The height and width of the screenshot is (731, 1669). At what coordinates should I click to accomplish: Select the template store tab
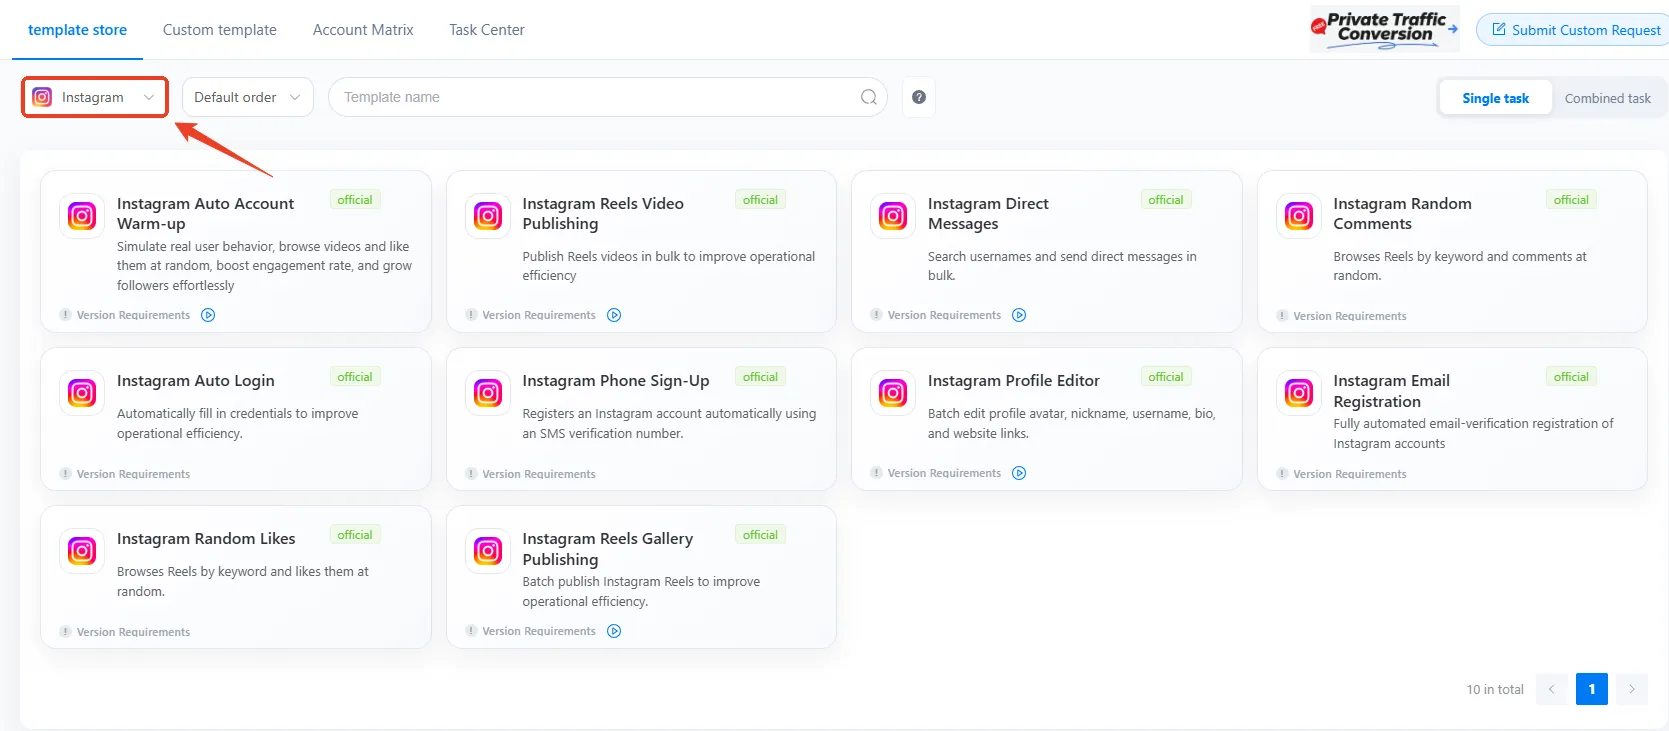pos(77,30)
